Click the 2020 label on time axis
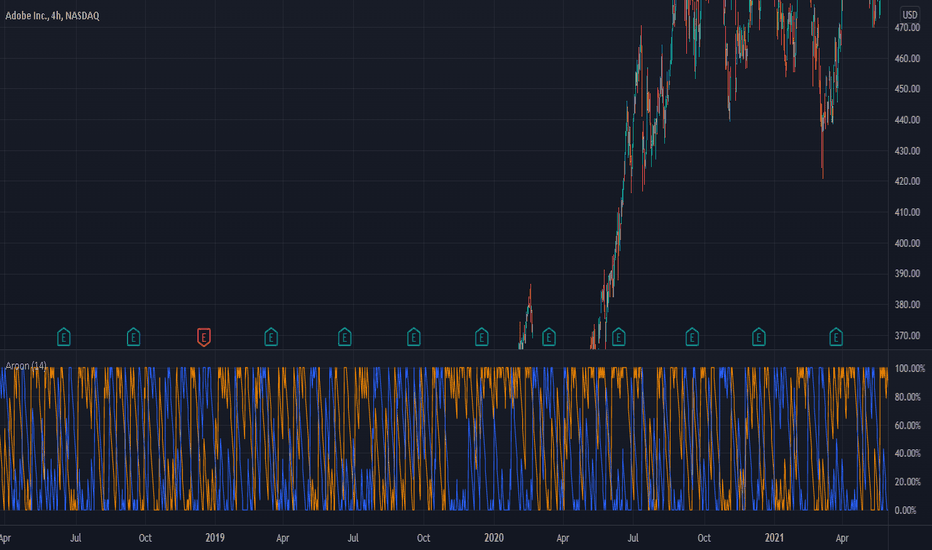This screenshot has width=932, height=550. click(493, 538)
